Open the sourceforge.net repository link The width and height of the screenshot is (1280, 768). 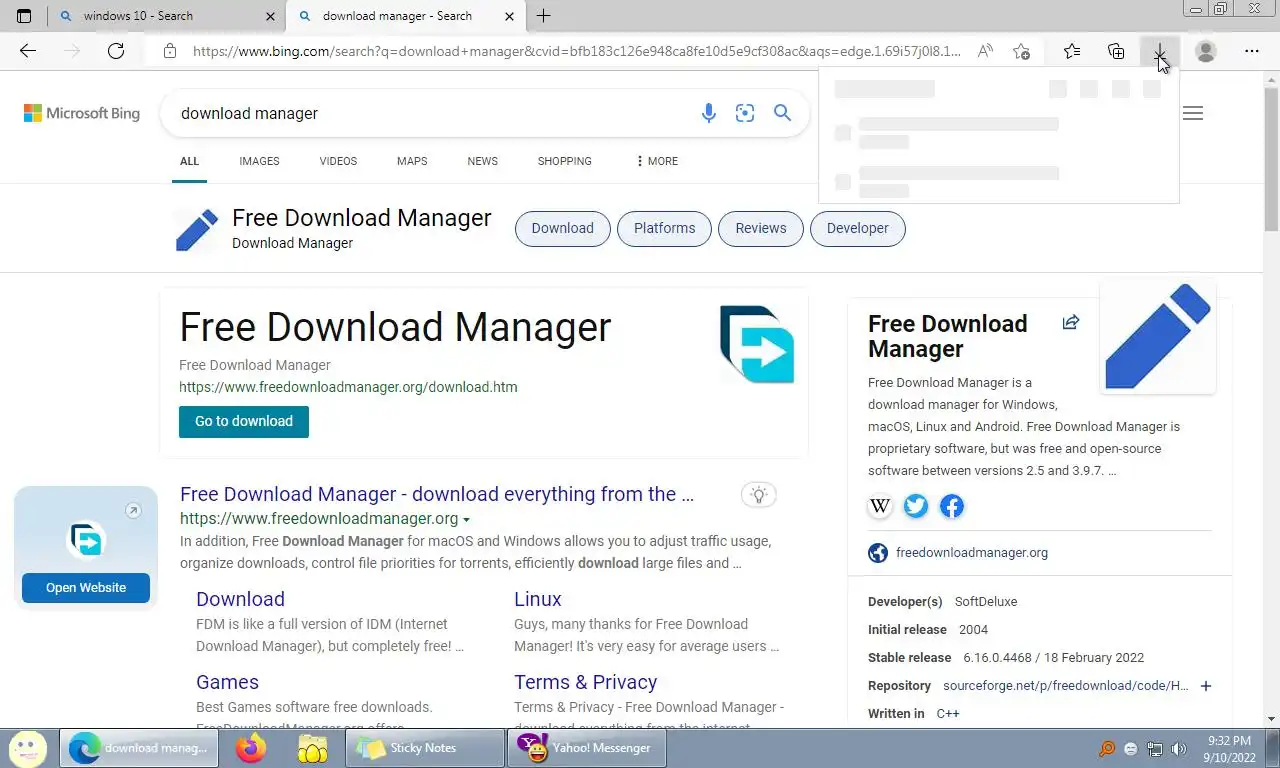1066,686
